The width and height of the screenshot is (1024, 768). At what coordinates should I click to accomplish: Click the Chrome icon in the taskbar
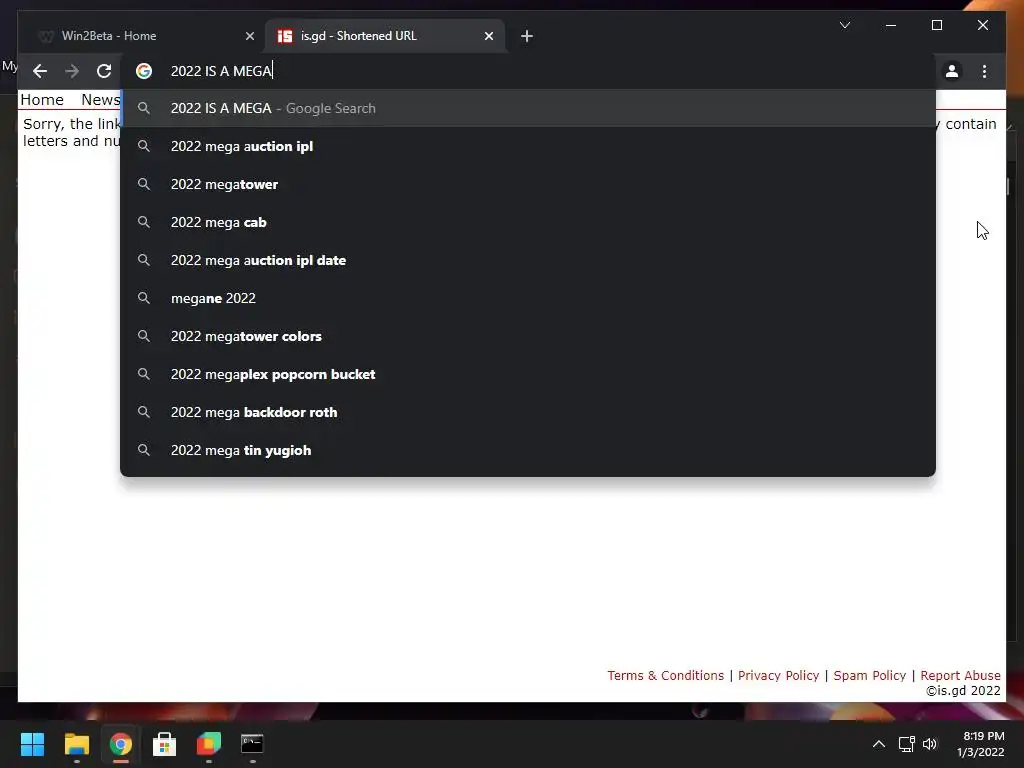[120, 744]
